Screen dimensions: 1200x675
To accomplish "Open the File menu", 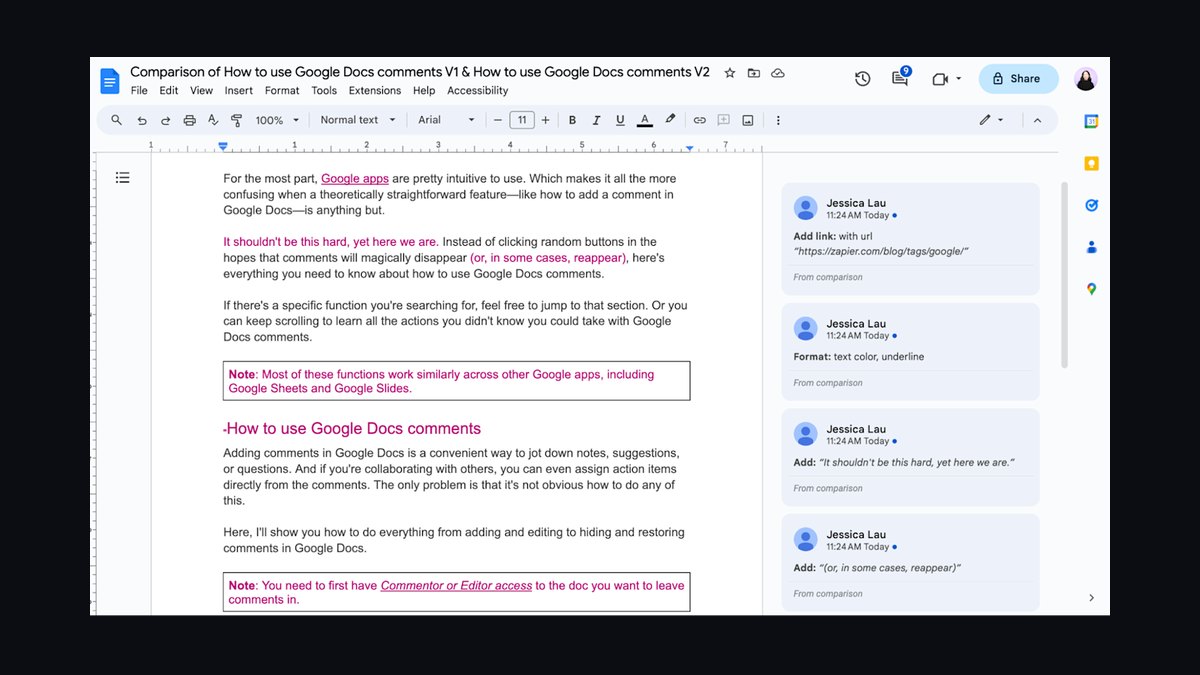I will tap(139, 90).
